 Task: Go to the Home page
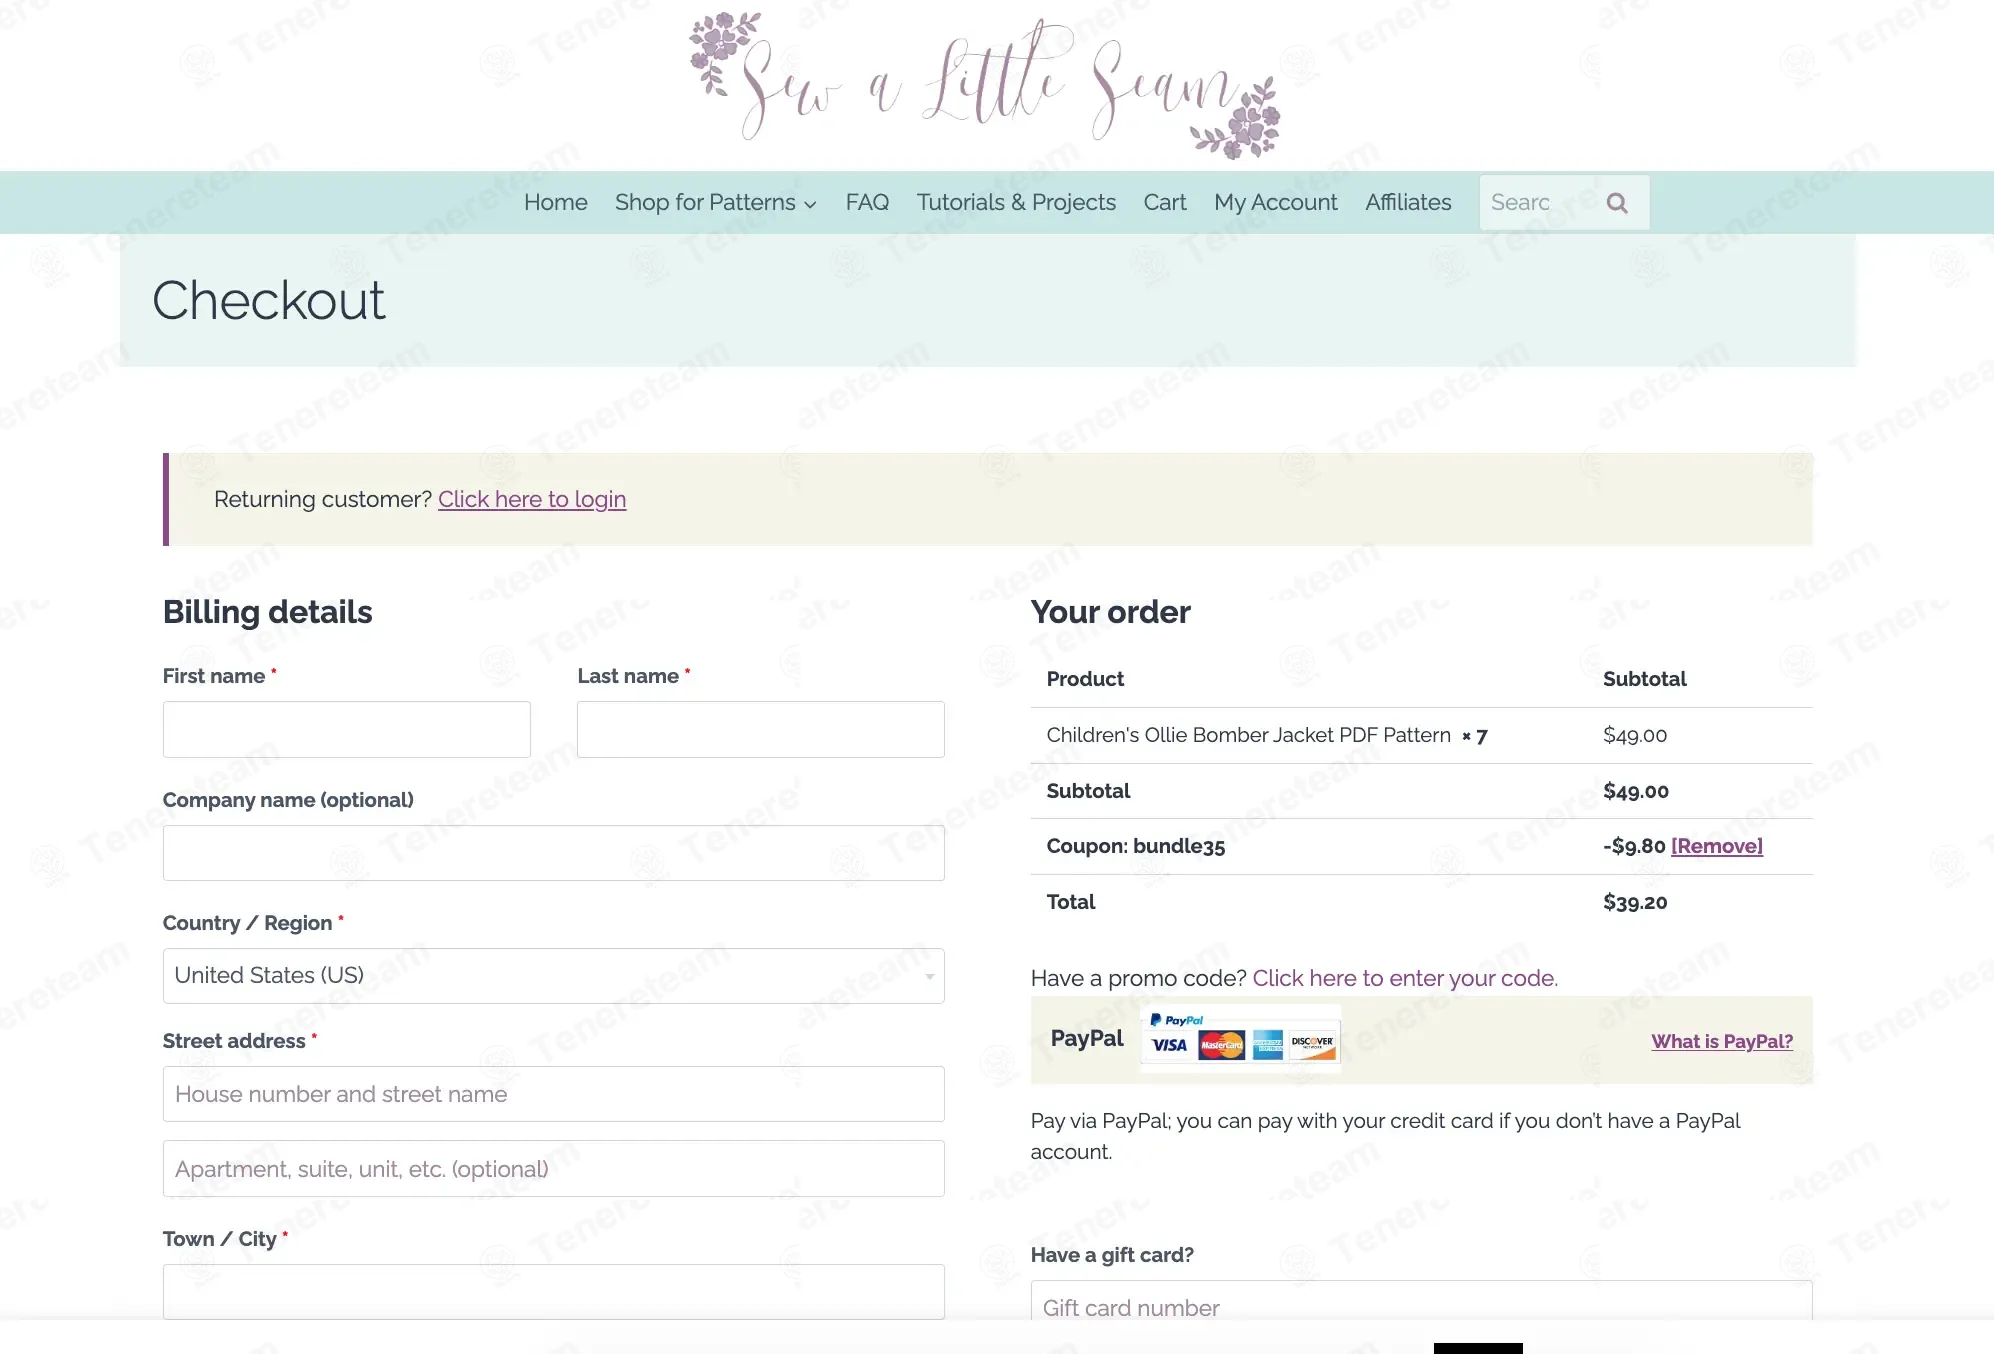click(x=555, y=202)
